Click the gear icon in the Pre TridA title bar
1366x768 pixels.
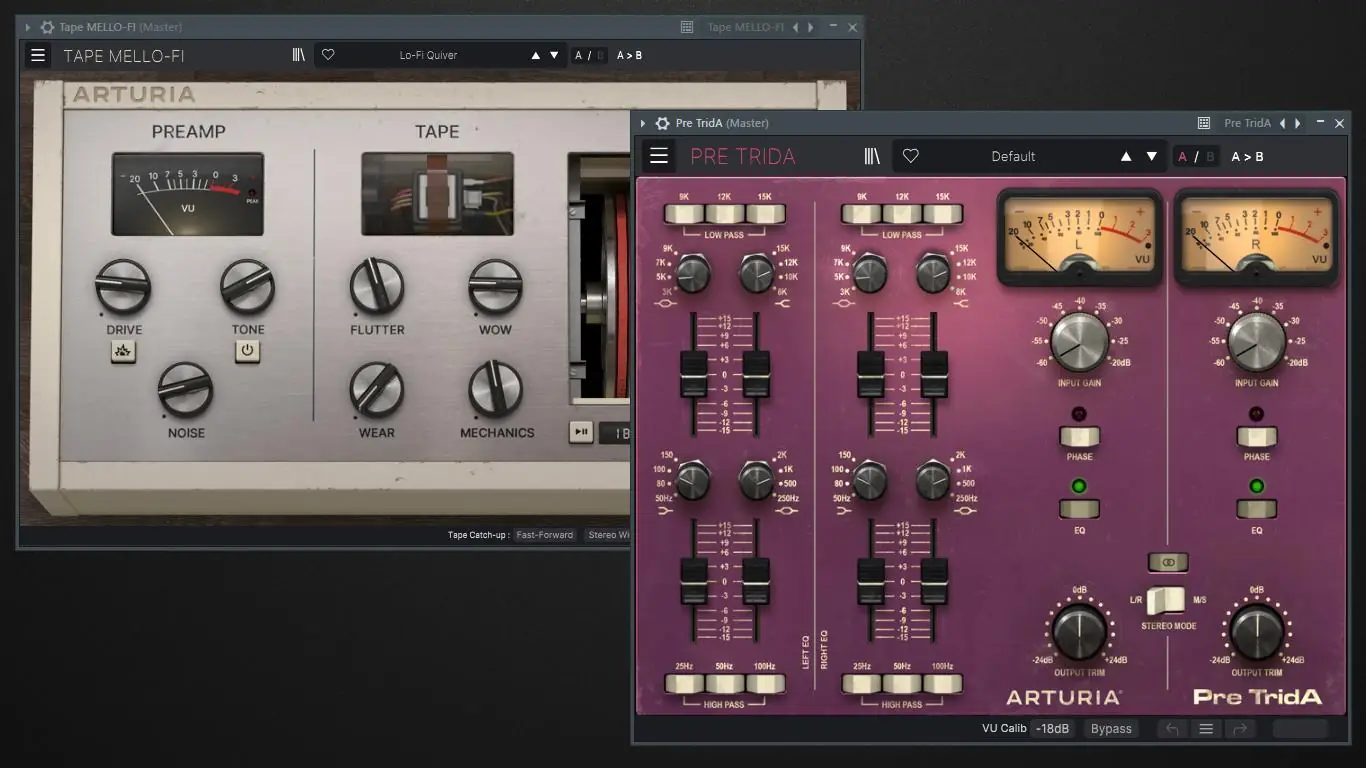(662, 122)
